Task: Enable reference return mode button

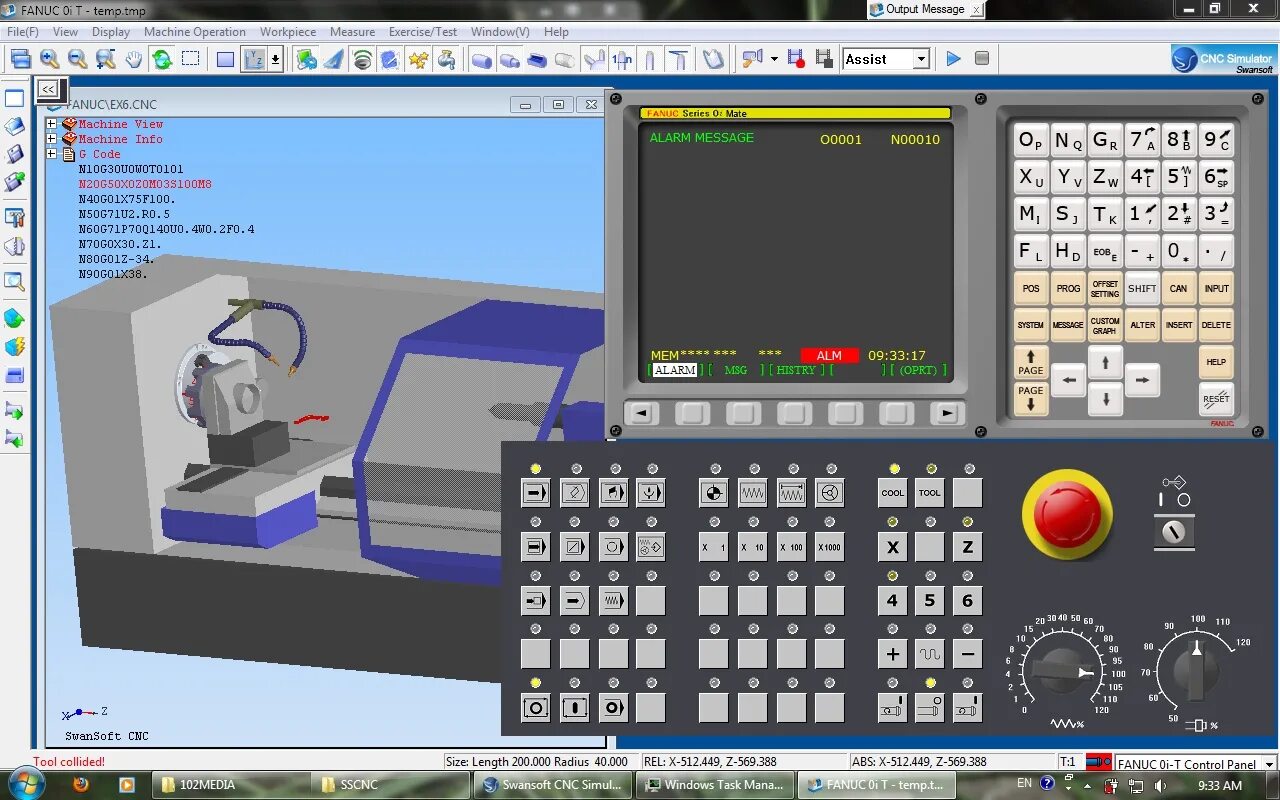Action: [x=713, y=492]
